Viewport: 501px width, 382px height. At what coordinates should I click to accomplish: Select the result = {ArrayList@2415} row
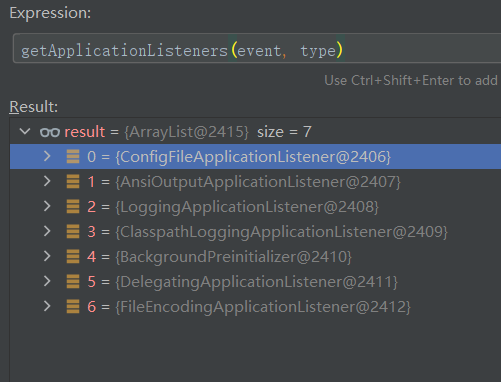(x=255, y=132)
